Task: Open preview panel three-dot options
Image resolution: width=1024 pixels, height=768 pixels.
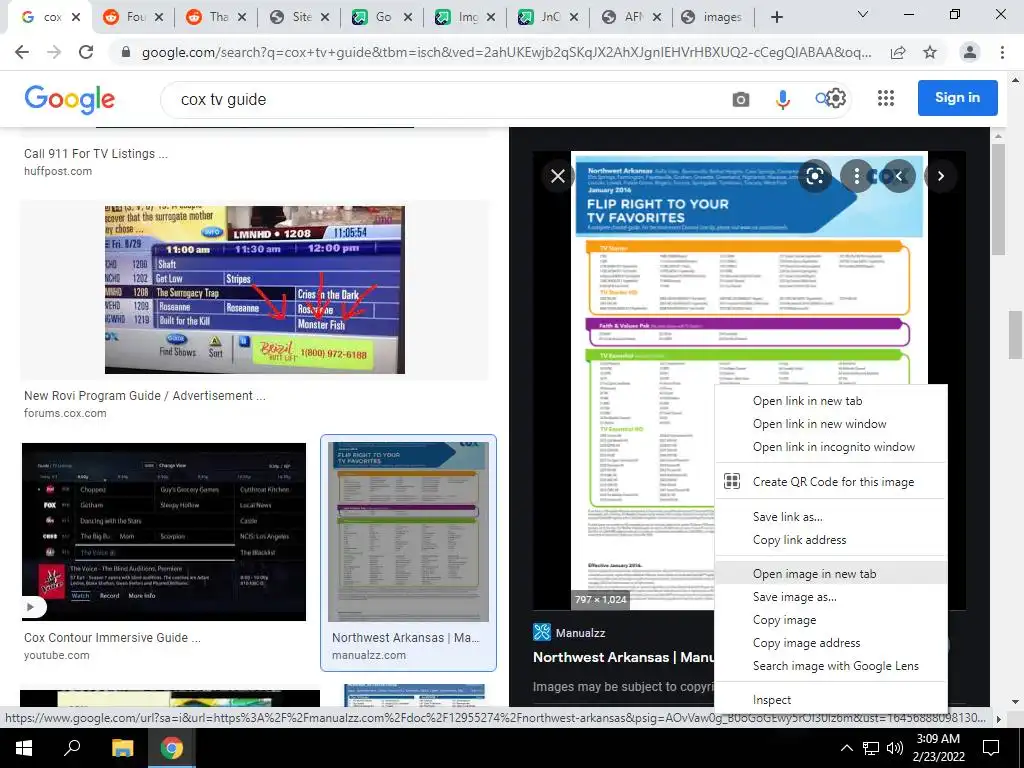Action: (x=856, y=176)
